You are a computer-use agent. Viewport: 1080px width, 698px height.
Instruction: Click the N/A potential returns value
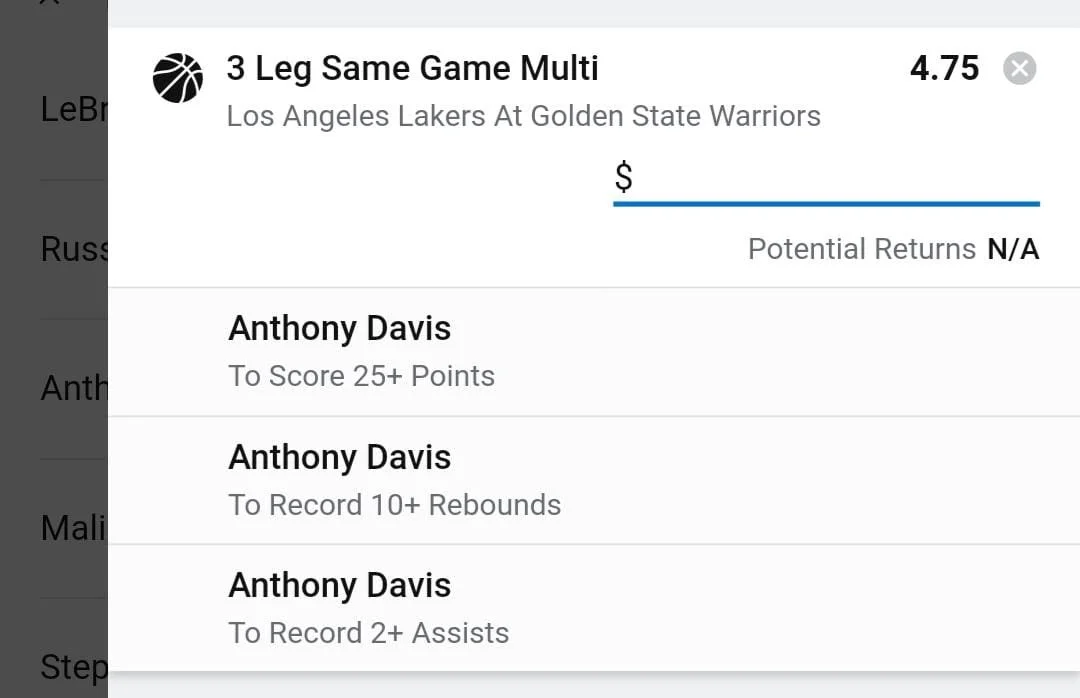1013,249
